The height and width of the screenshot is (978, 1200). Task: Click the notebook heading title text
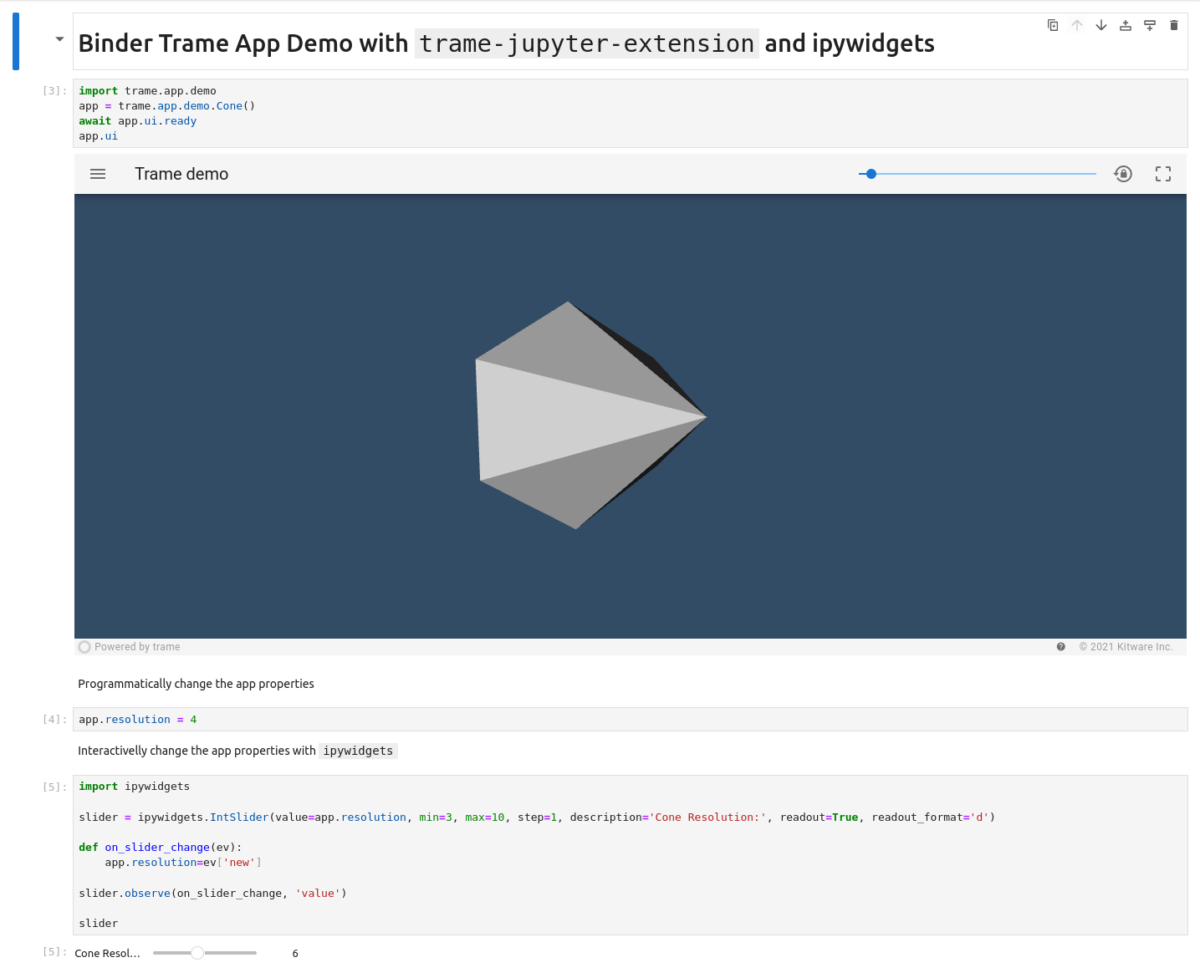pyautogui.click(x=506, y=43)
